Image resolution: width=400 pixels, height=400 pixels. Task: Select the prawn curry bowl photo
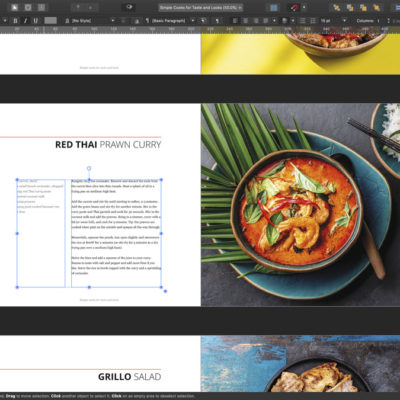[300, 205]
